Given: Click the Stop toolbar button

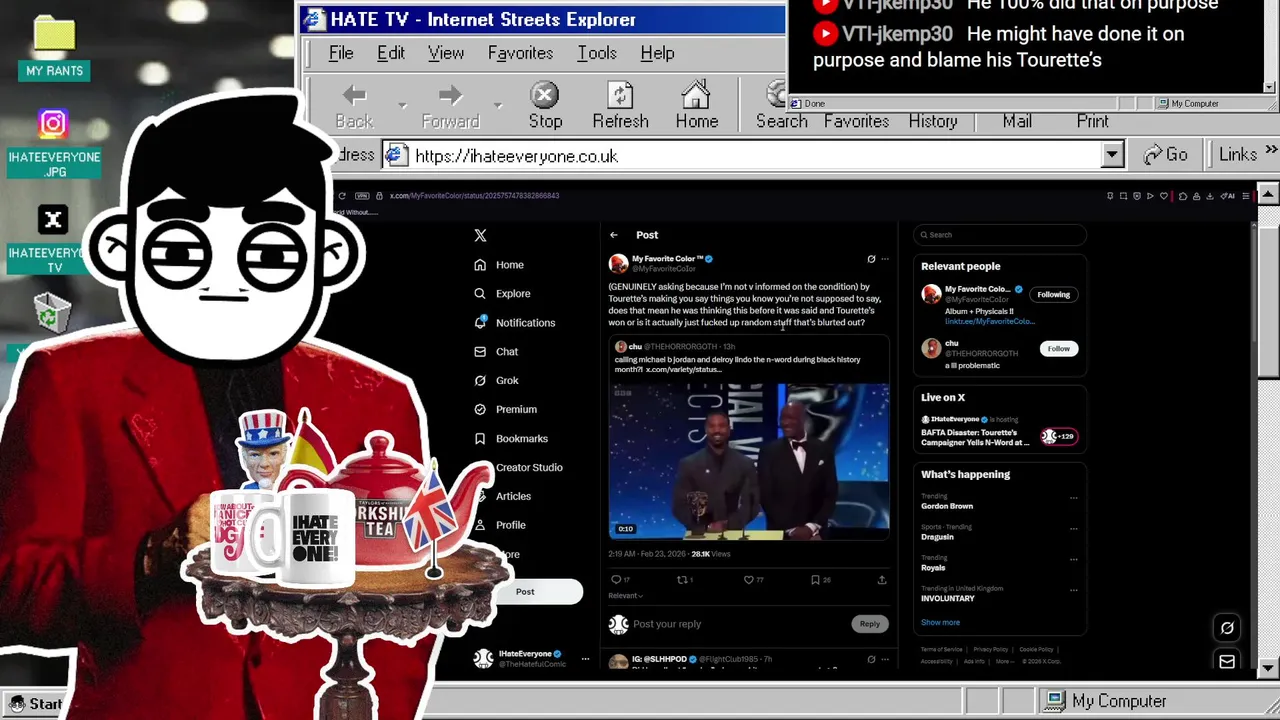Looking at the screenshot, I should (545, 106).
